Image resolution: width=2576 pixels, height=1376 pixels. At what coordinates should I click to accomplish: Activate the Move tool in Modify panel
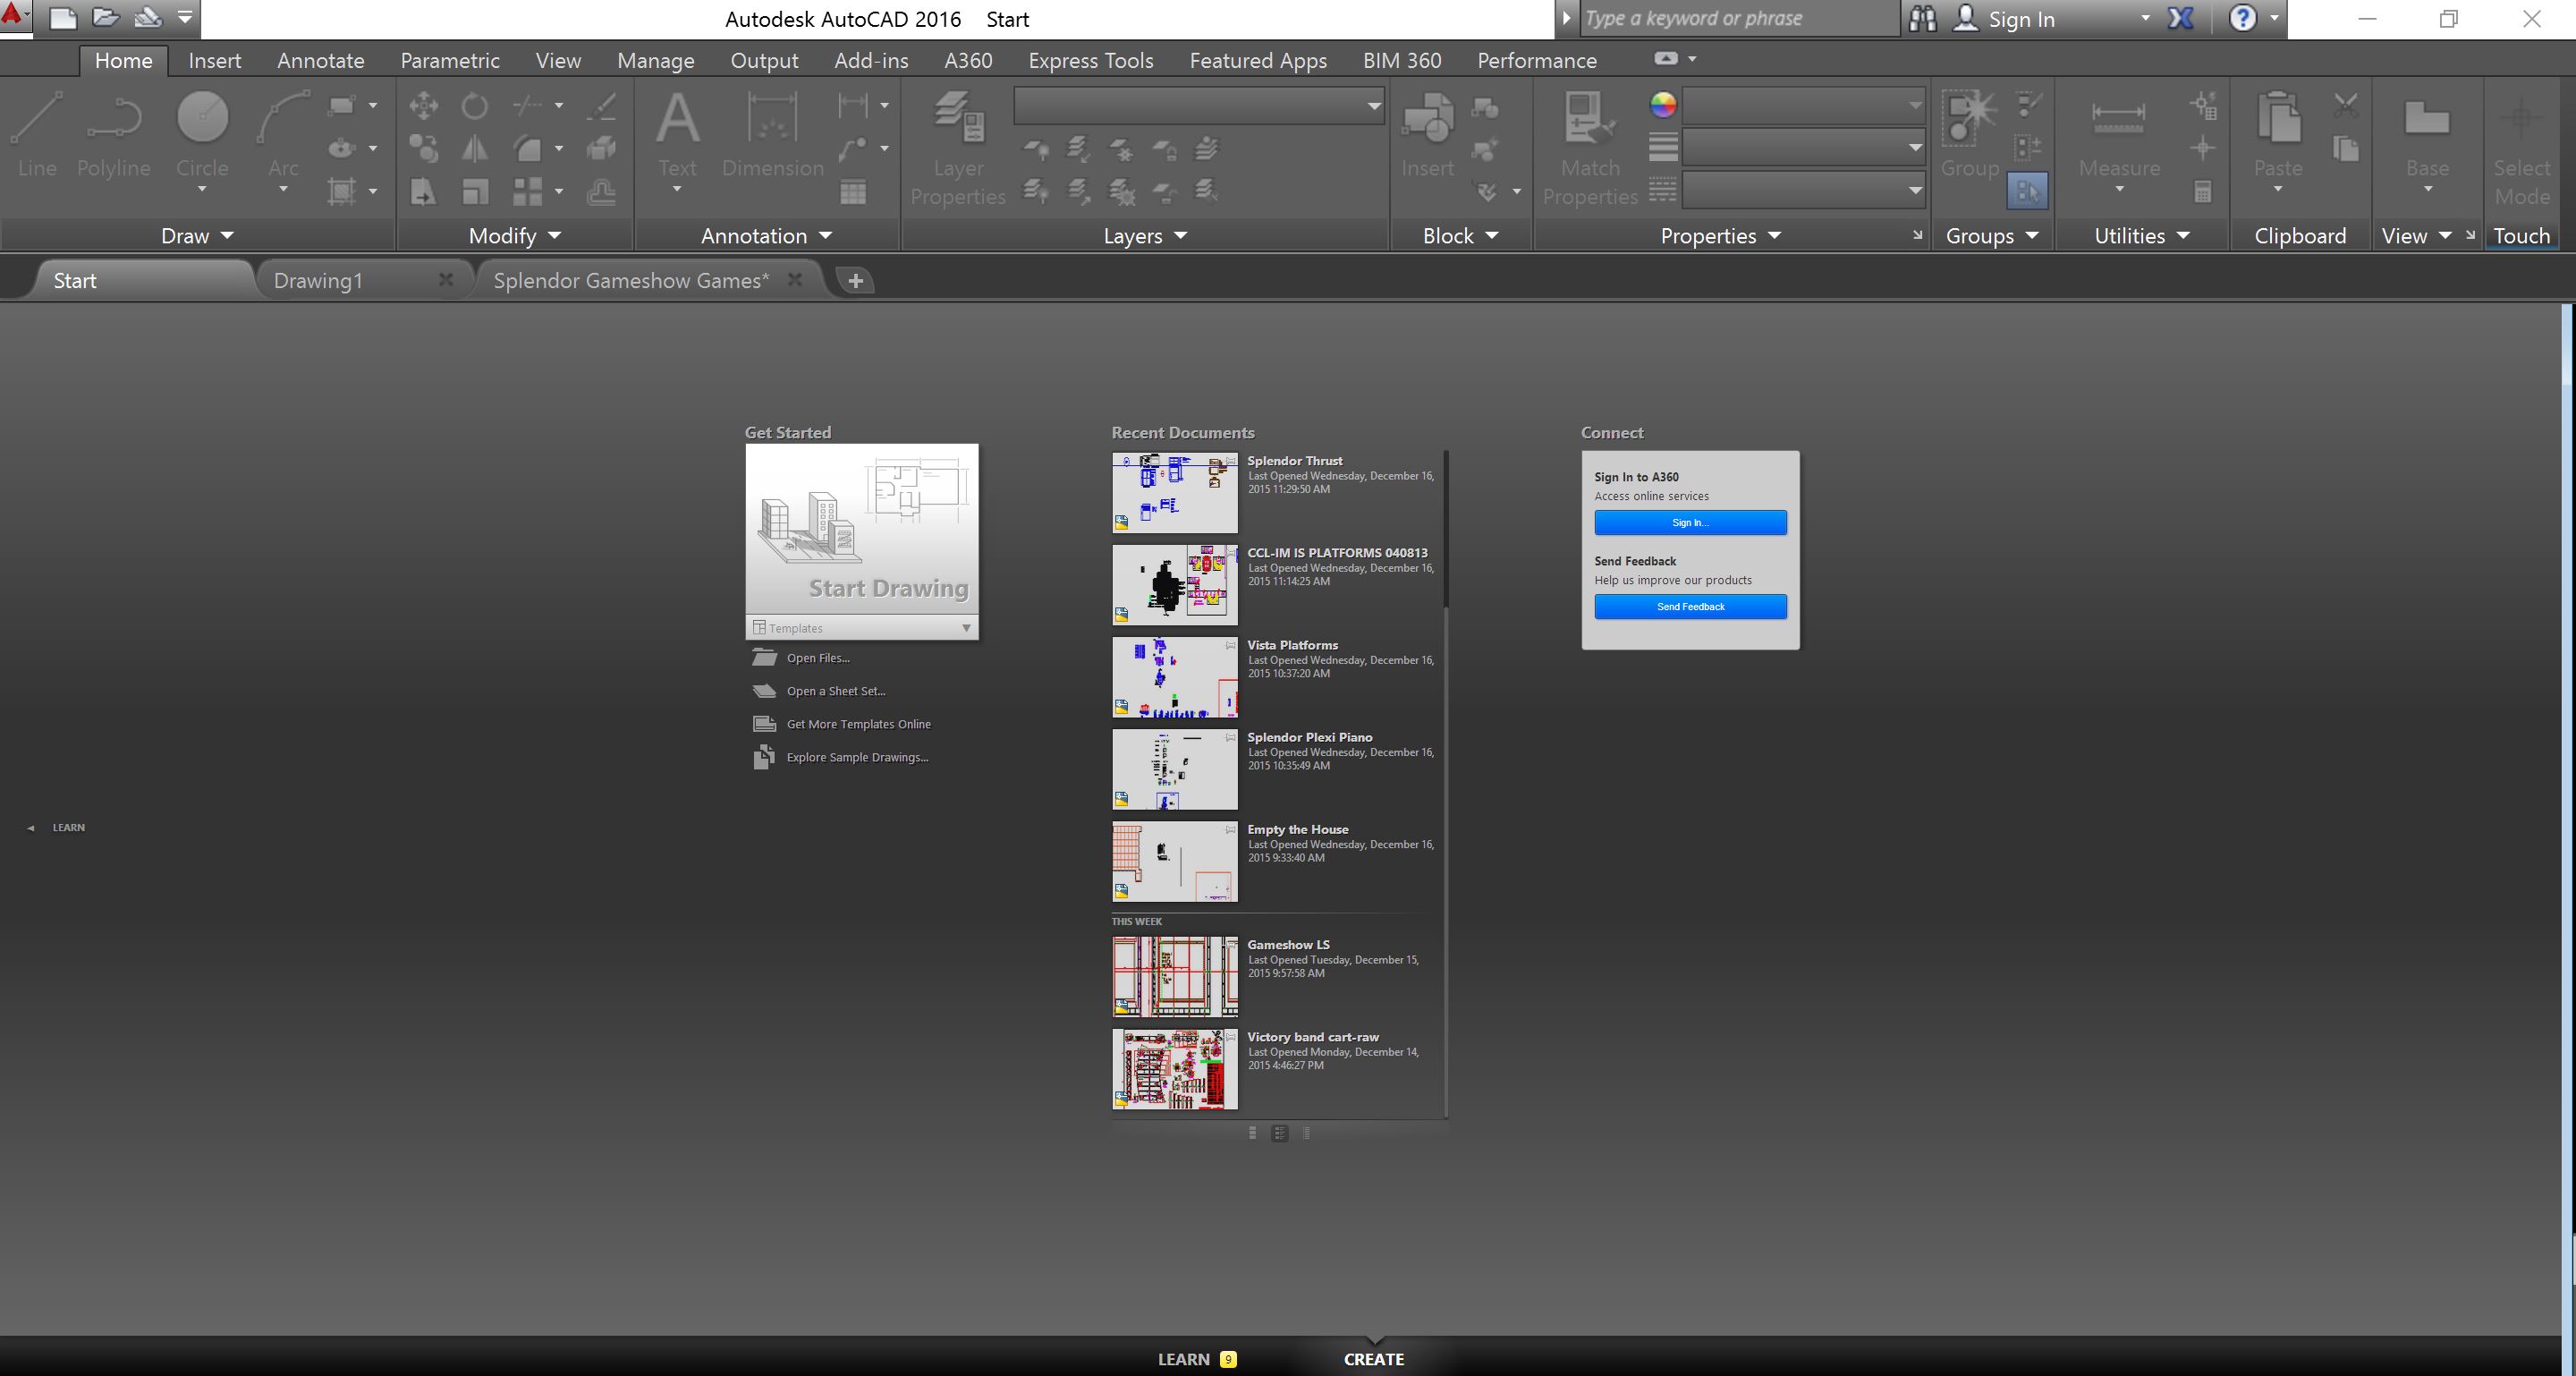click(424, 104)
